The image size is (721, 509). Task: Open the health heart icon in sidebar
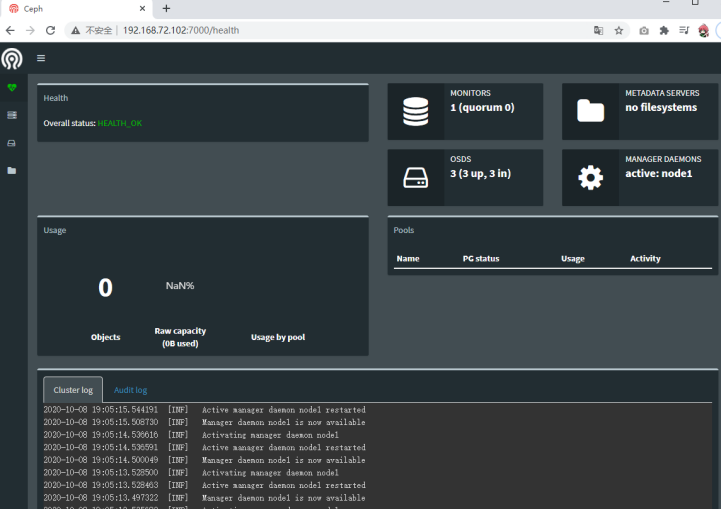12,88
